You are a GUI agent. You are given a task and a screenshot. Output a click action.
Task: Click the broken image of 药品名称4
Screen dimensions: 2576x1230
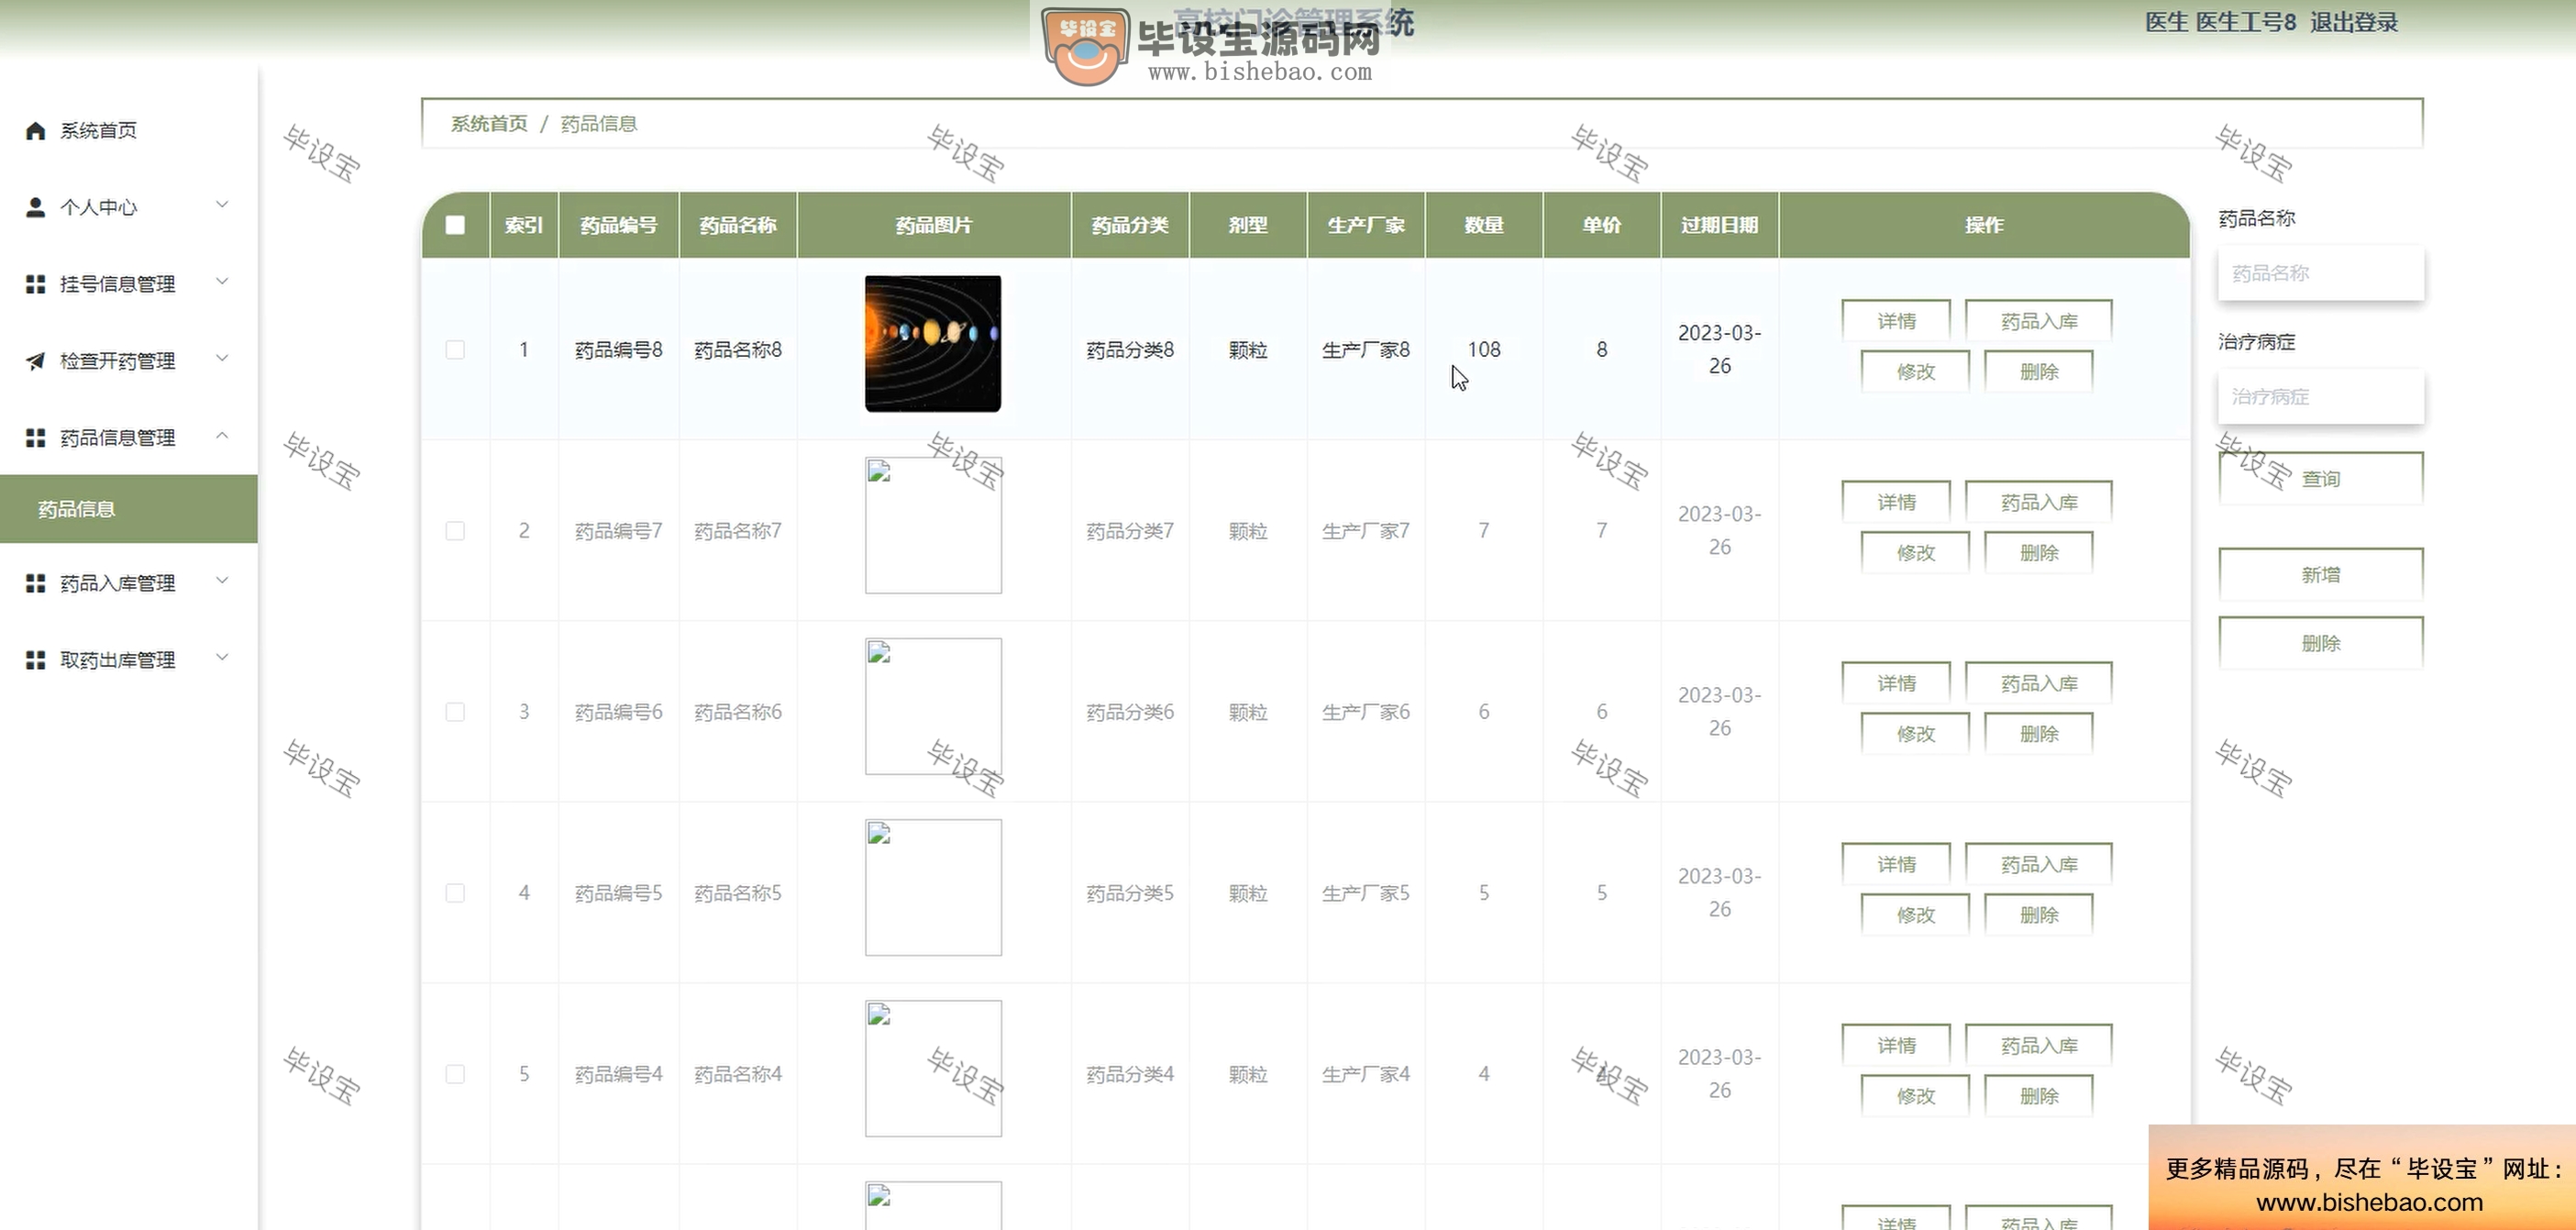pyautogui.click(x=933, y=1068)
